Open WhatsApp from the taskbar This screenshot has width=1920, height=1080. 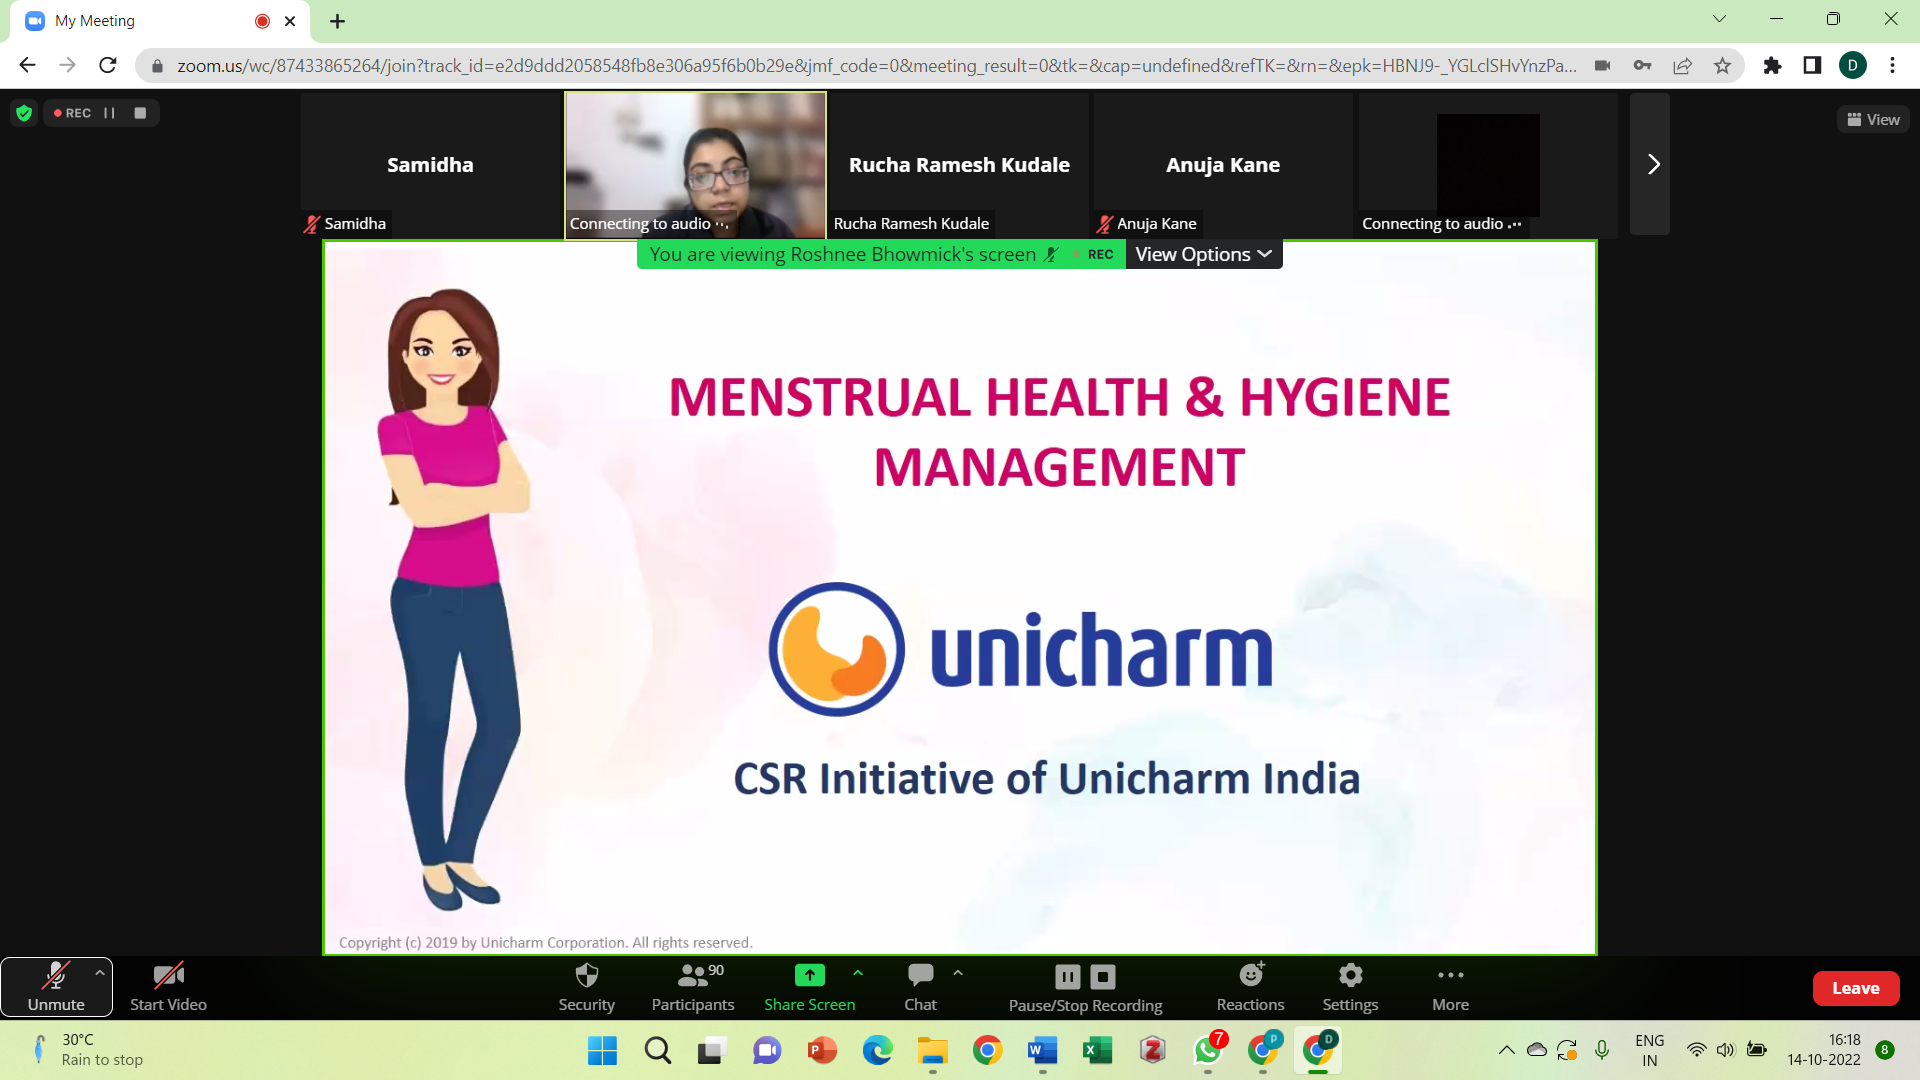click(1208, 1050)
